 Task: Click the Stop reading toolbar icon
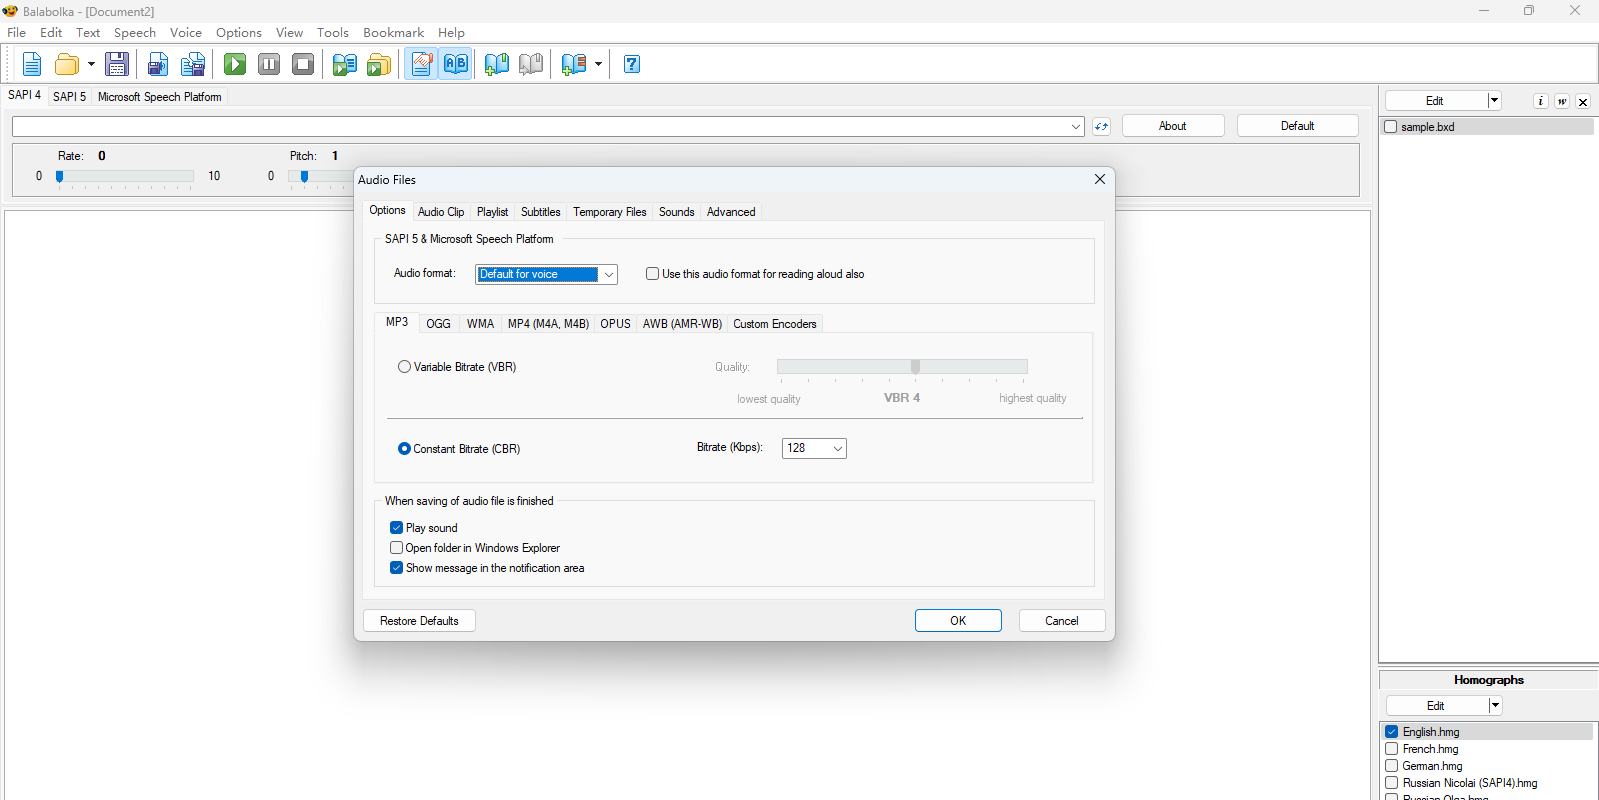pyautogui.click(x=303, y=65)
